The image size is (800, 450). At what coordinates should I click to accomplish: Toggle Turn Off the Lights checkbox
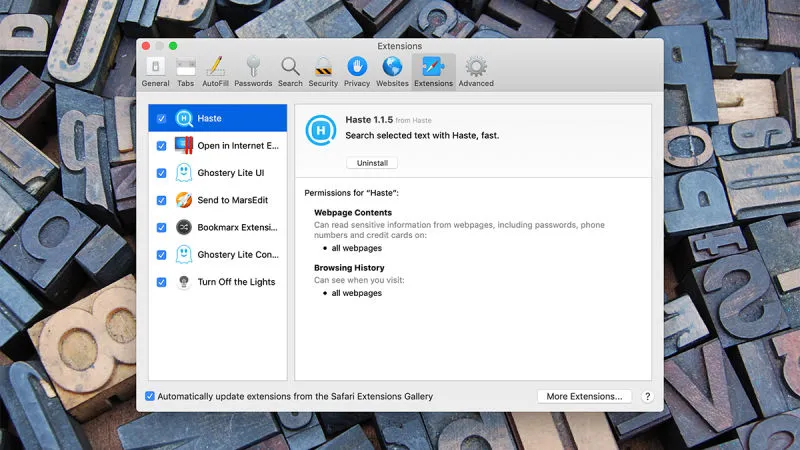coord(162,282)
